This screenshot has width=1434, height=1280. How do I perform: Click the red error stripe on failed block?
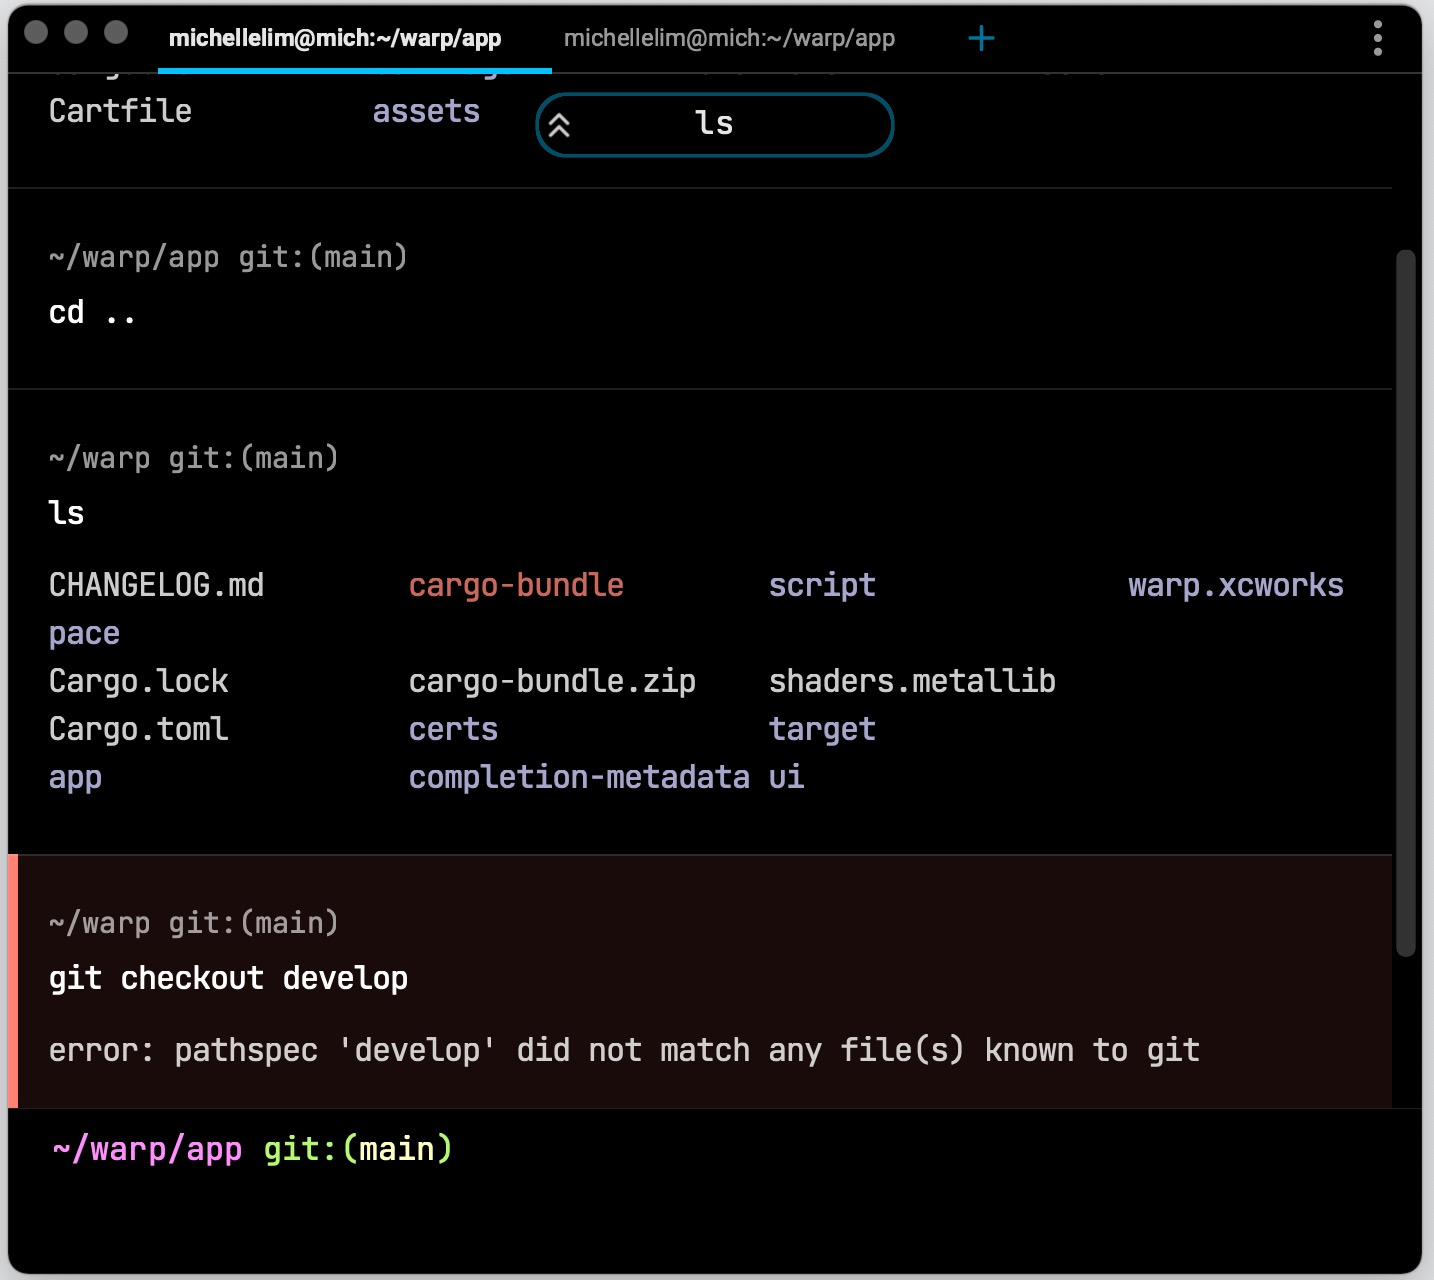13,981
